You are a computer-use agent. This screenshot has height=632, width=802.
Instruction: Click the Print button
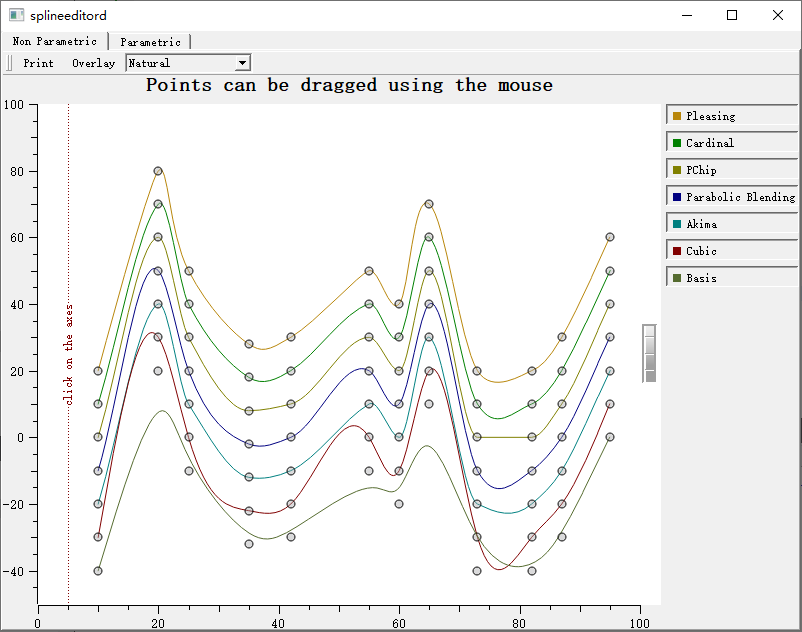point(38,62)
